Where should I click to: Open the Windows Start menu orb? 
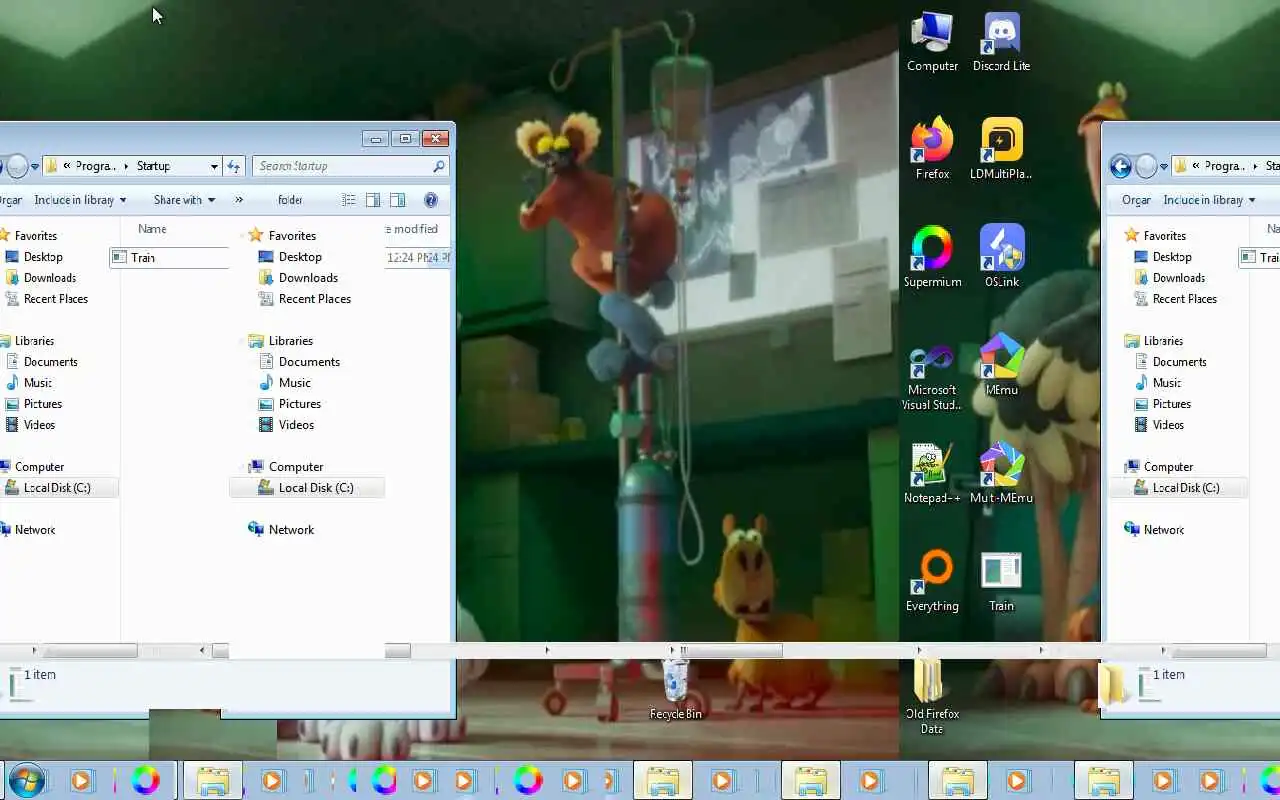pyautogui.click(x=26, y=780)
